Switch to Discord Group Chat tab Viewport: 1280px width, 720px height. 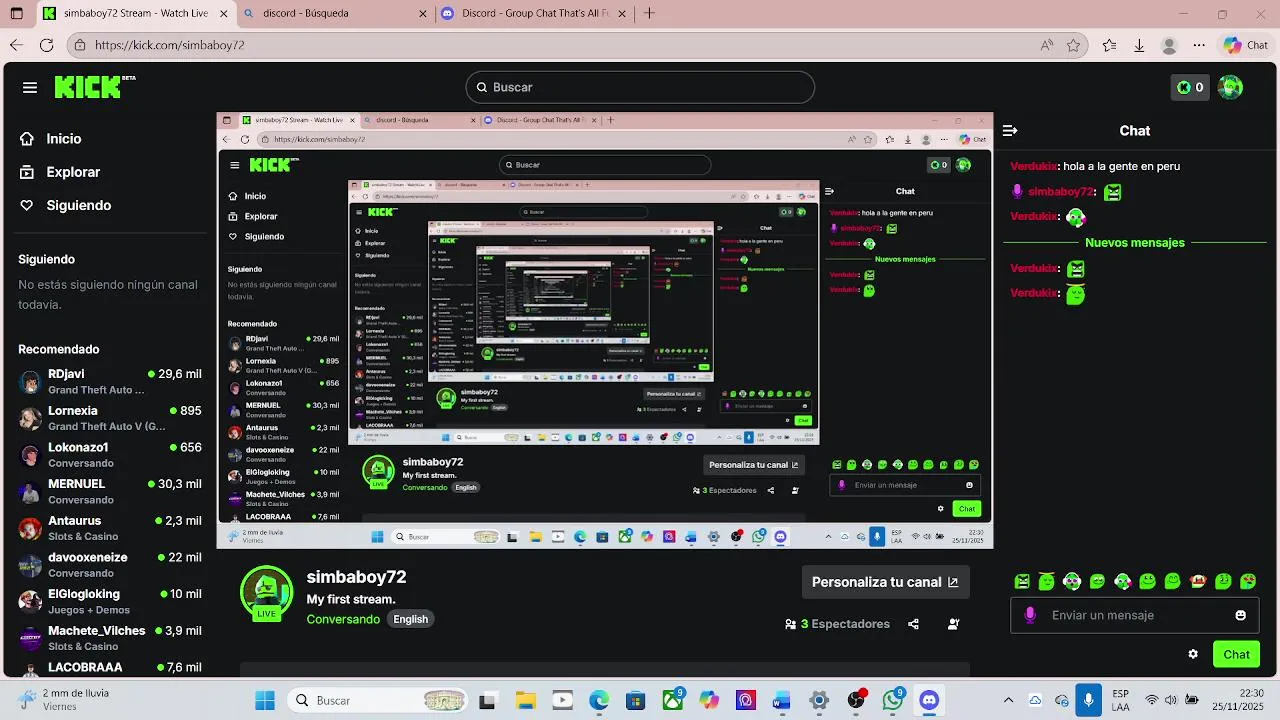click(534, 14)
